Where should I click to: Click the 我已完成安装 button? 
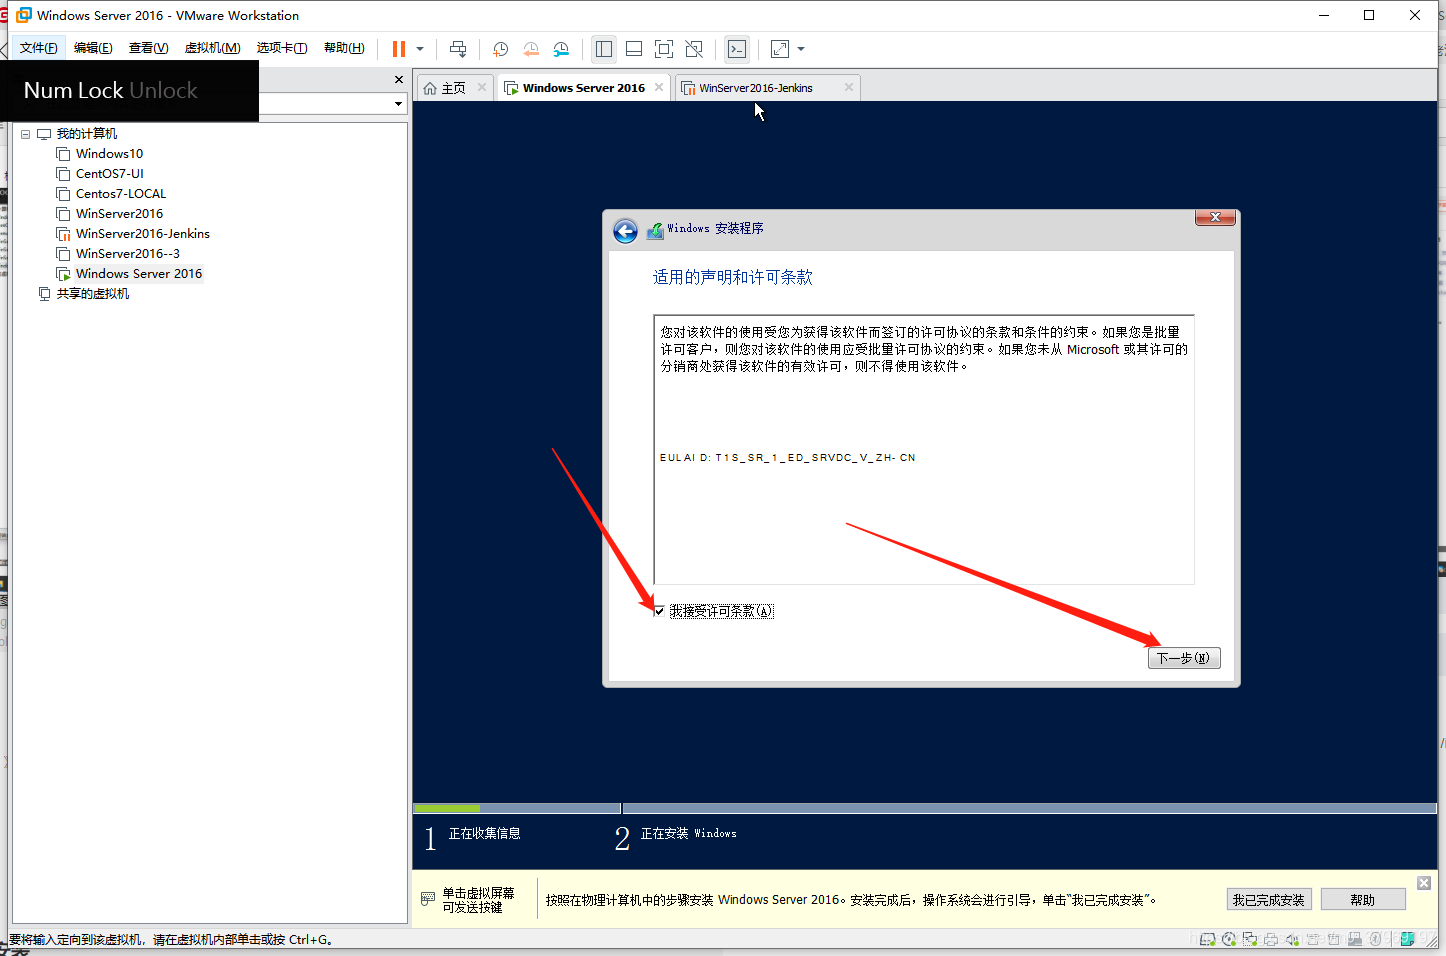[1268, 899]
